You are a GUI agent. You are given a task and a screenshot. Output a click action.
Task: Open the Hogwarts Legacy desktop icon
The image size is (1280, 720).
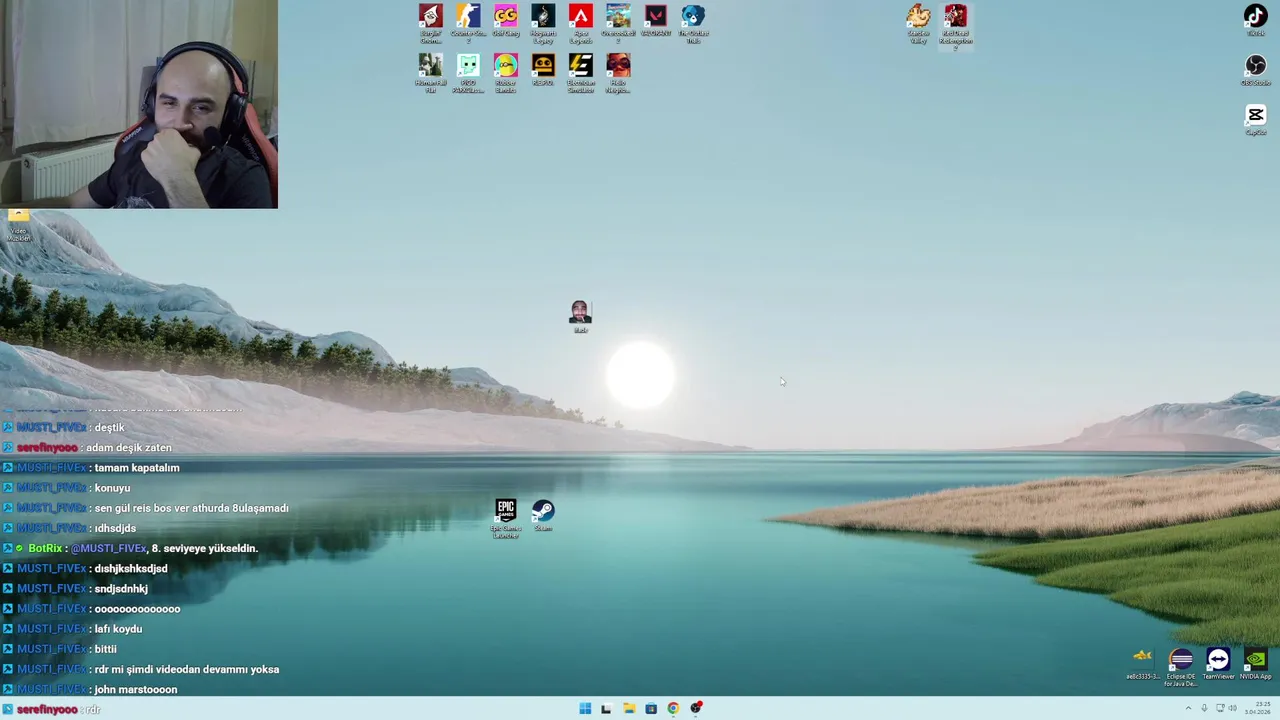543,24
